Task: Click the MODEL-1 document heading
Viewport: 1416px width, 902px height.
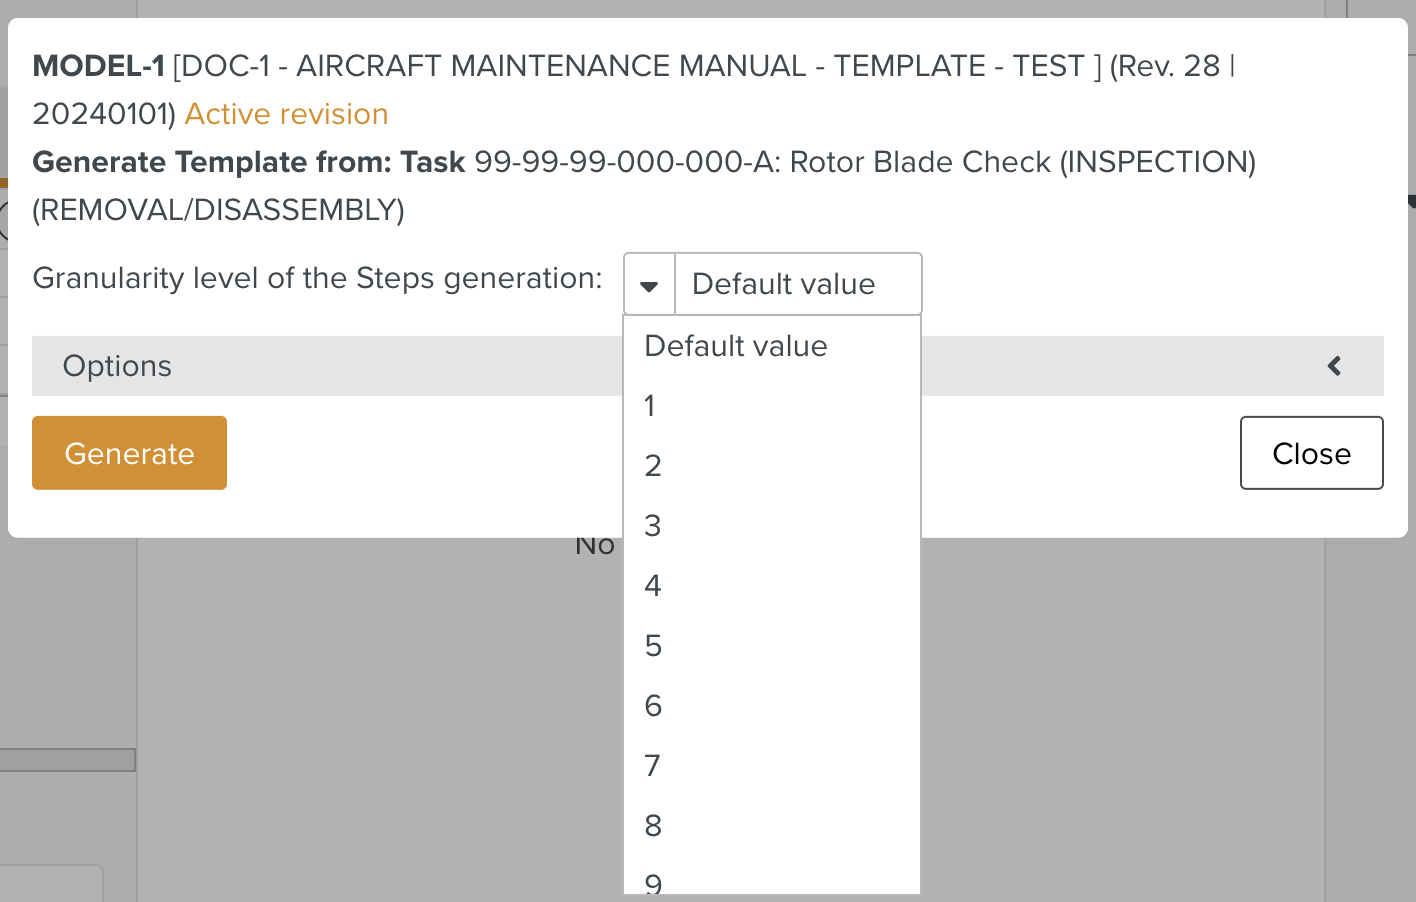Action: click(x=97, y=65)
